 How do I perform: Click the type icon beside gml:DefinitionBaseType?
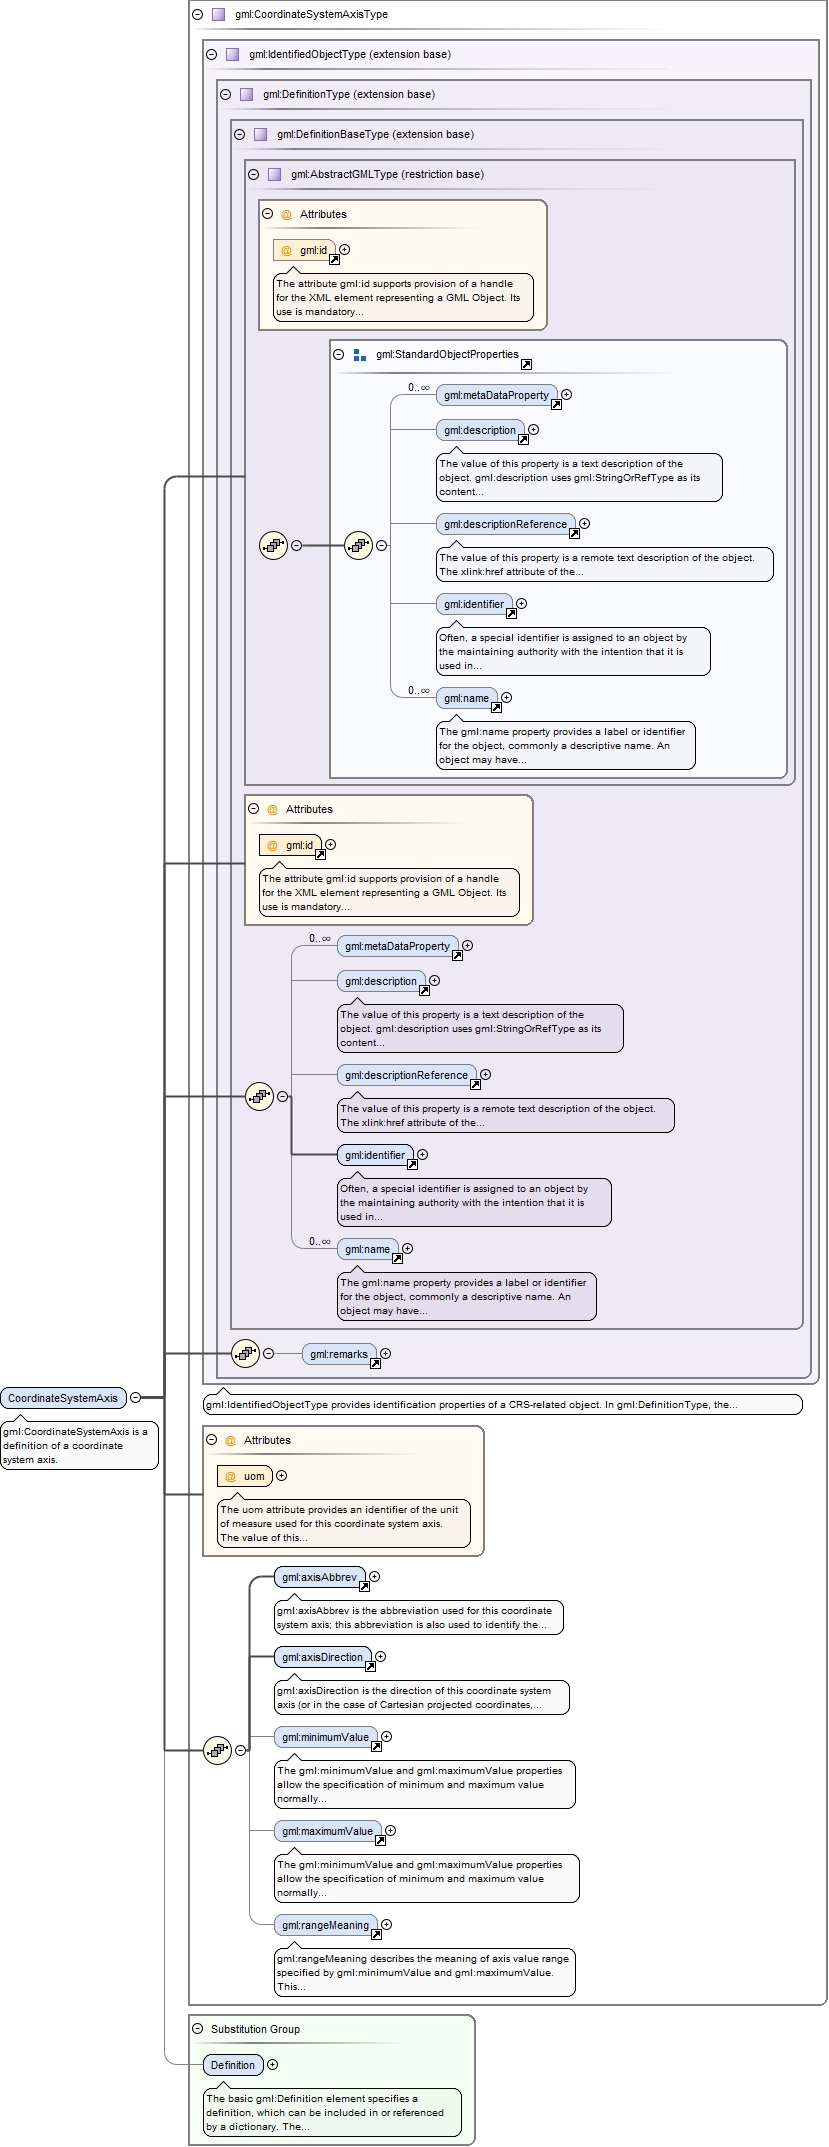click(x=260, y=135)
